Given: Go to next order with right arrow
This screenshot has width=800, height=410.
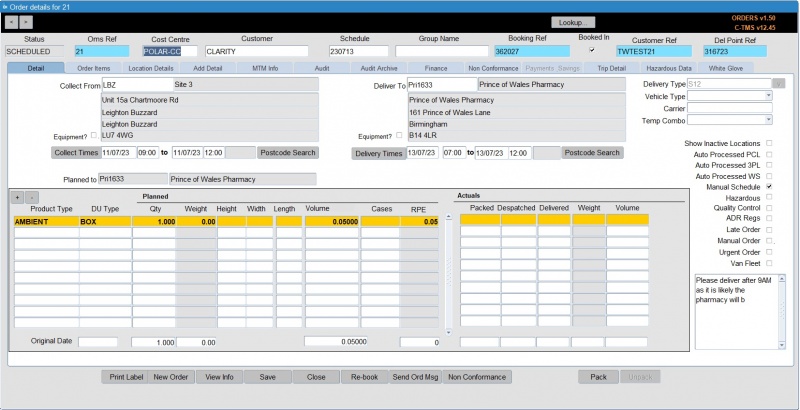Looking at the screenshot, I should 26,22.
